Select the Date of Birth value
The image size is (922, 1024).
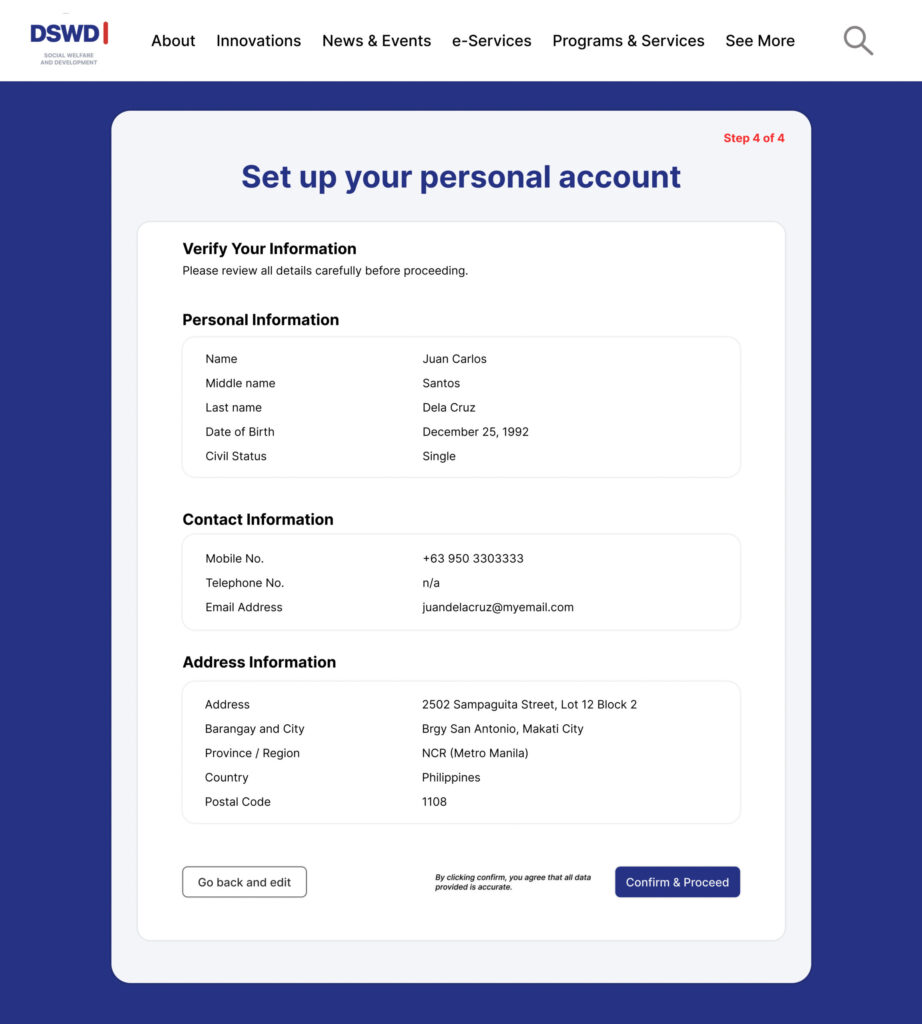click(475, 432)
